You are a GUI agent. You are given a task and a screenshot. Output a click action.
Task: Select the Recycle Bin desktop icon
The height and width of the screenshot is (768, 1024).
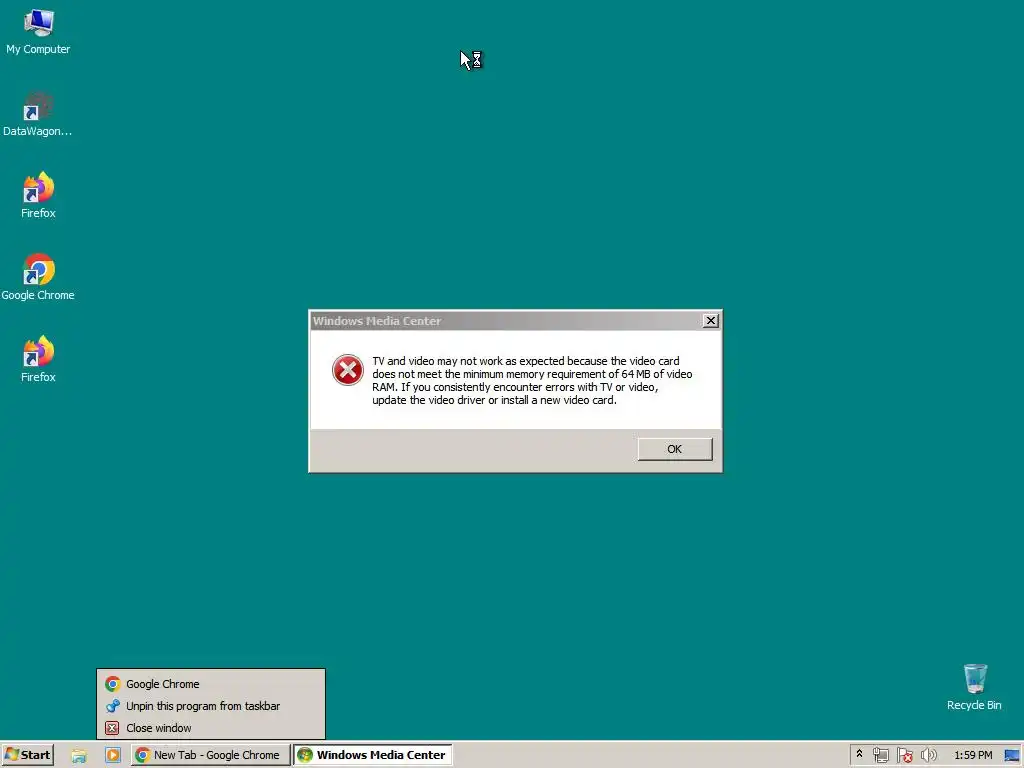click(974, 687)
